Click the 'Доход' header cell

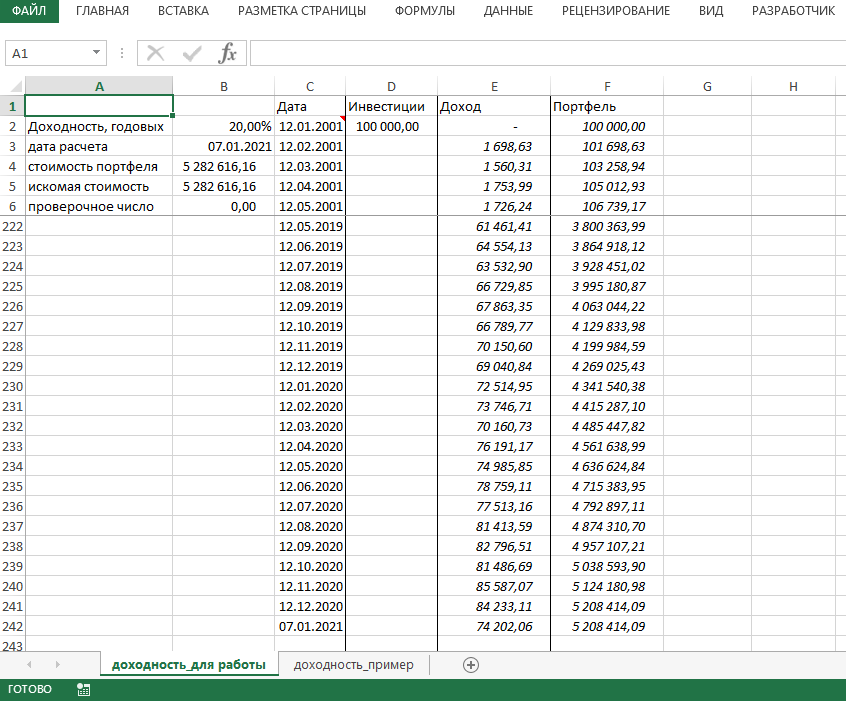(x=494, y=106)
